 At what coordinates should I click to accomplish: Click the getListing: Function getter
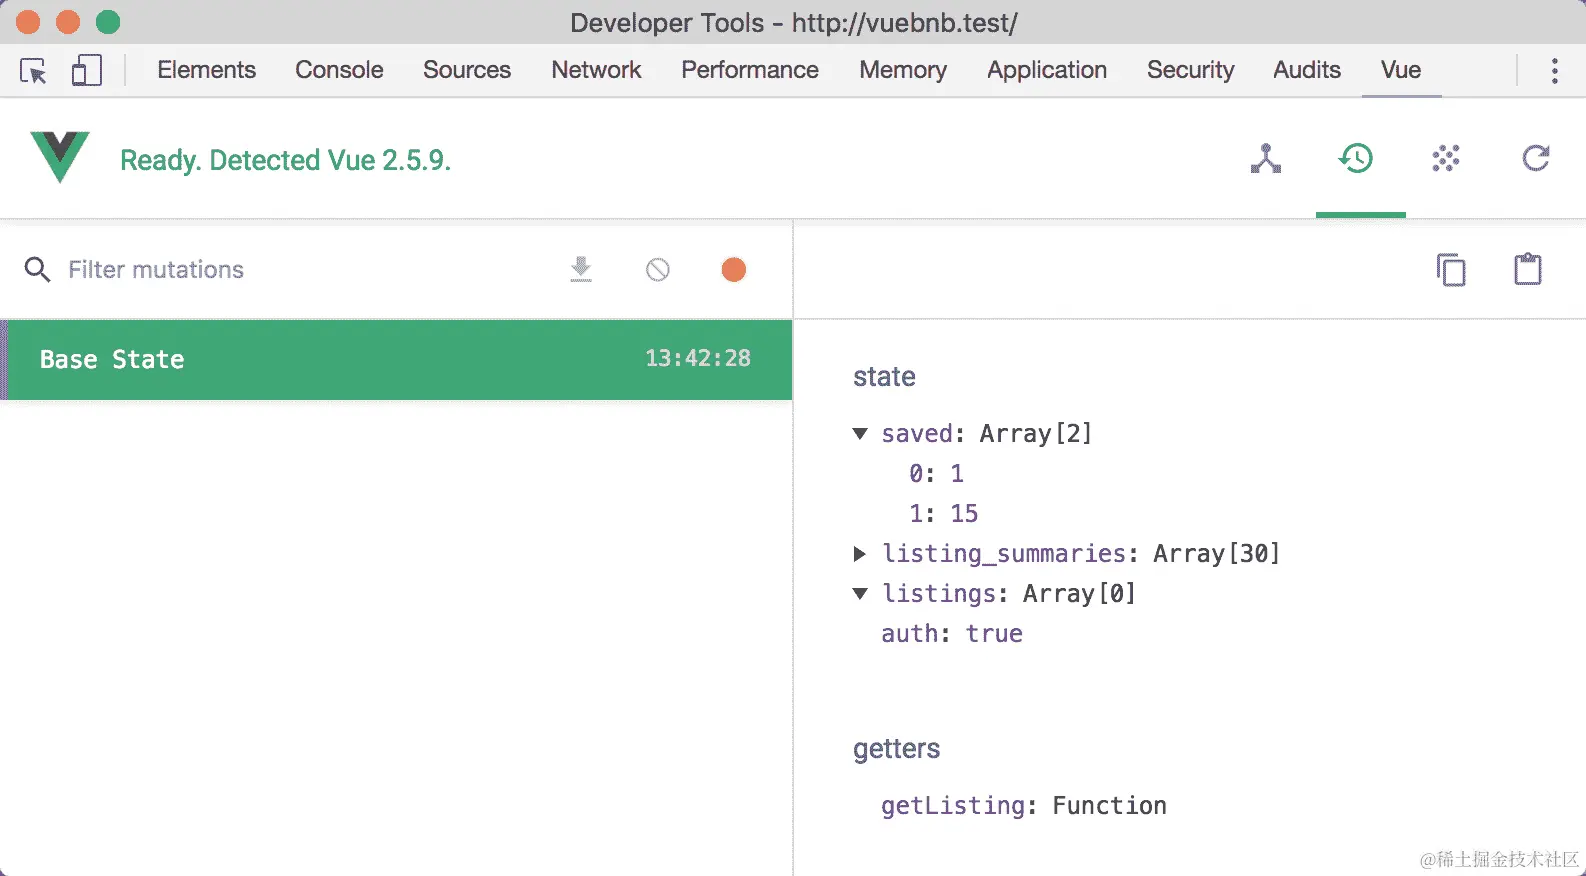click(1023, 806)
